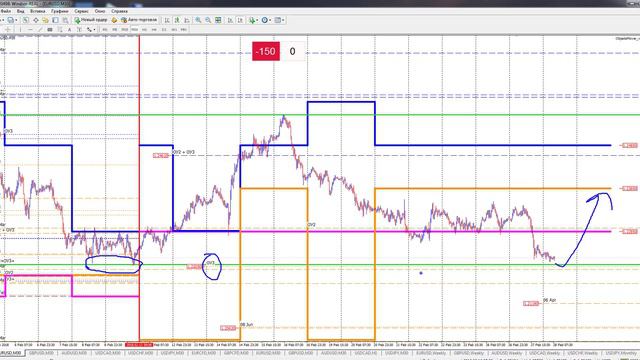The image size is (640, 360).
Task: Switch to M5 timeframe
Action: (115, 29)
